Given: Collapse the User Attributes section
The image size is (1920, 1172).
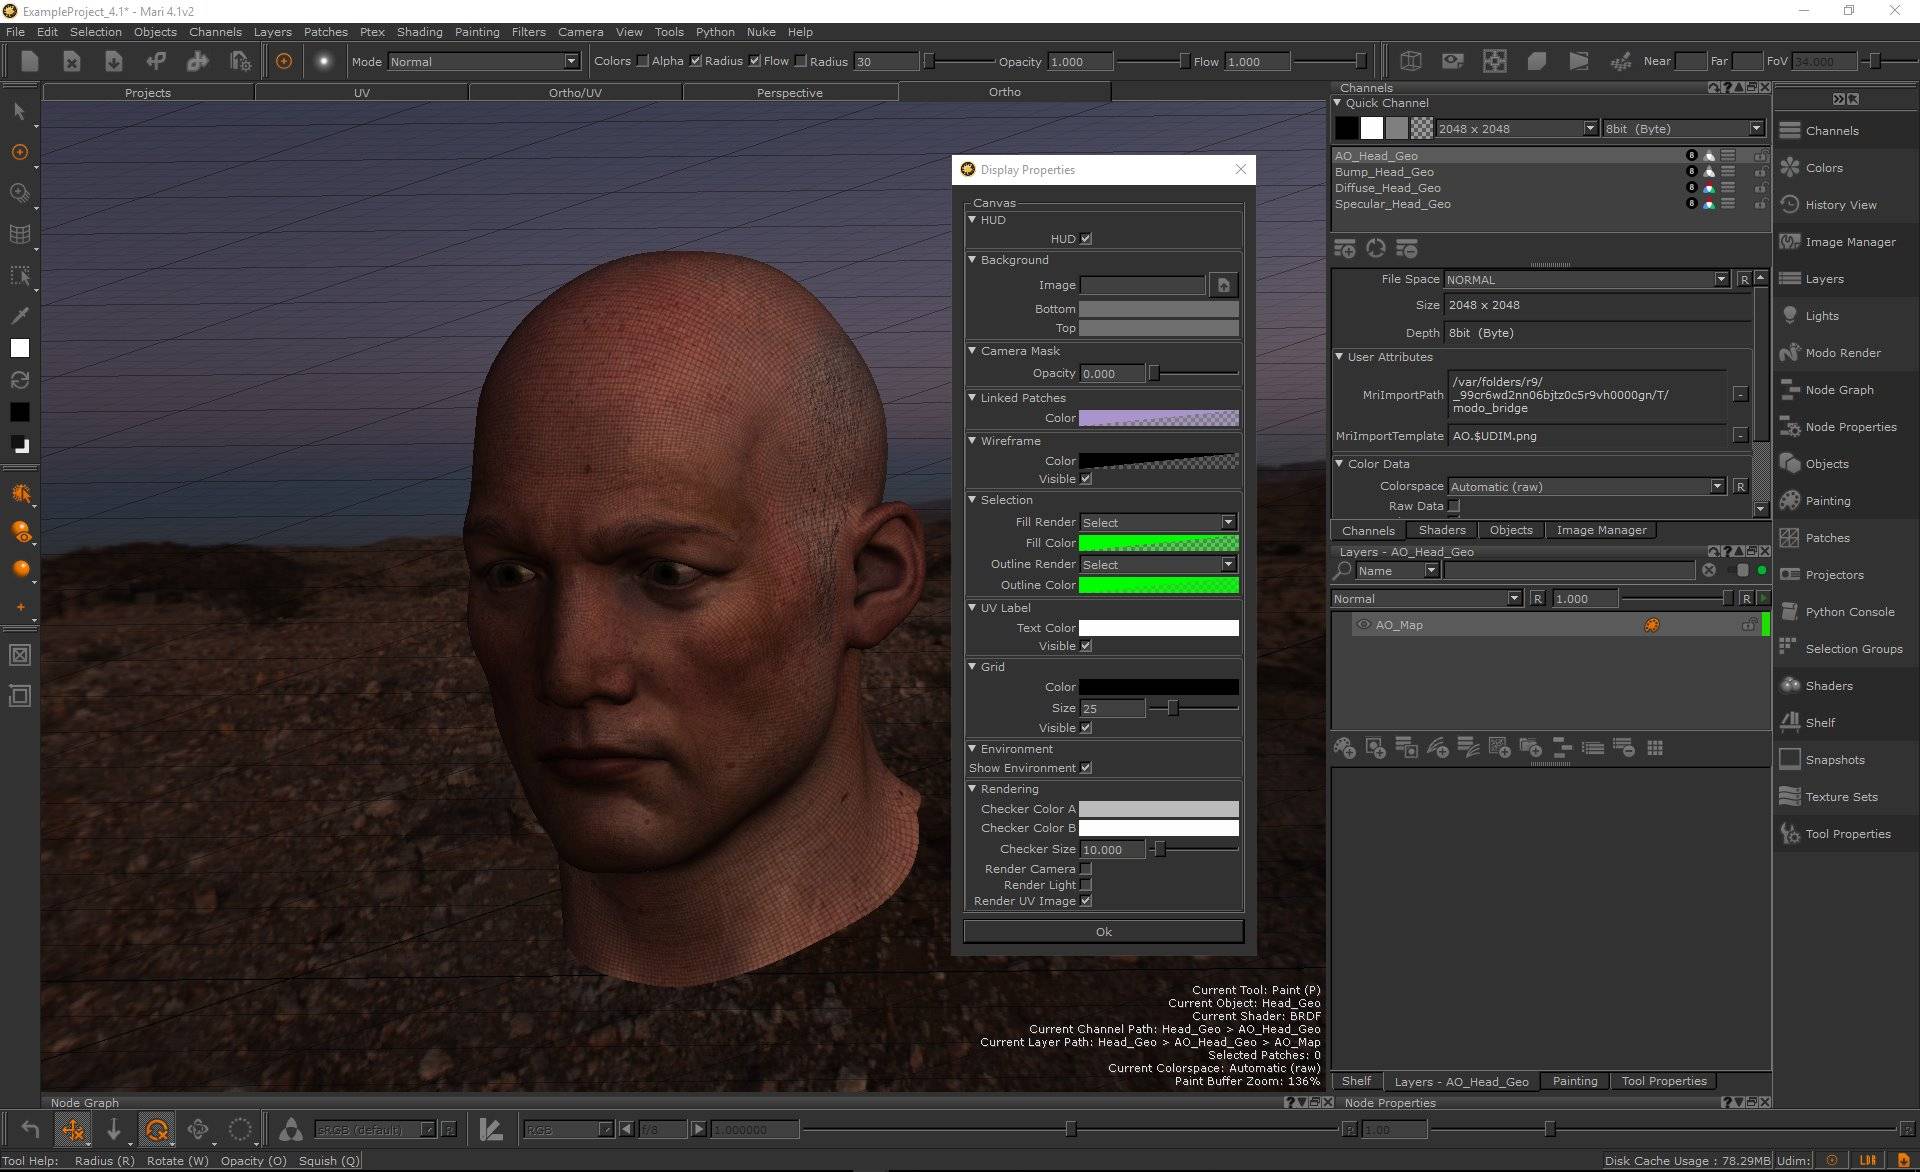Looking at the screenshot, I should coord(1339,357).
